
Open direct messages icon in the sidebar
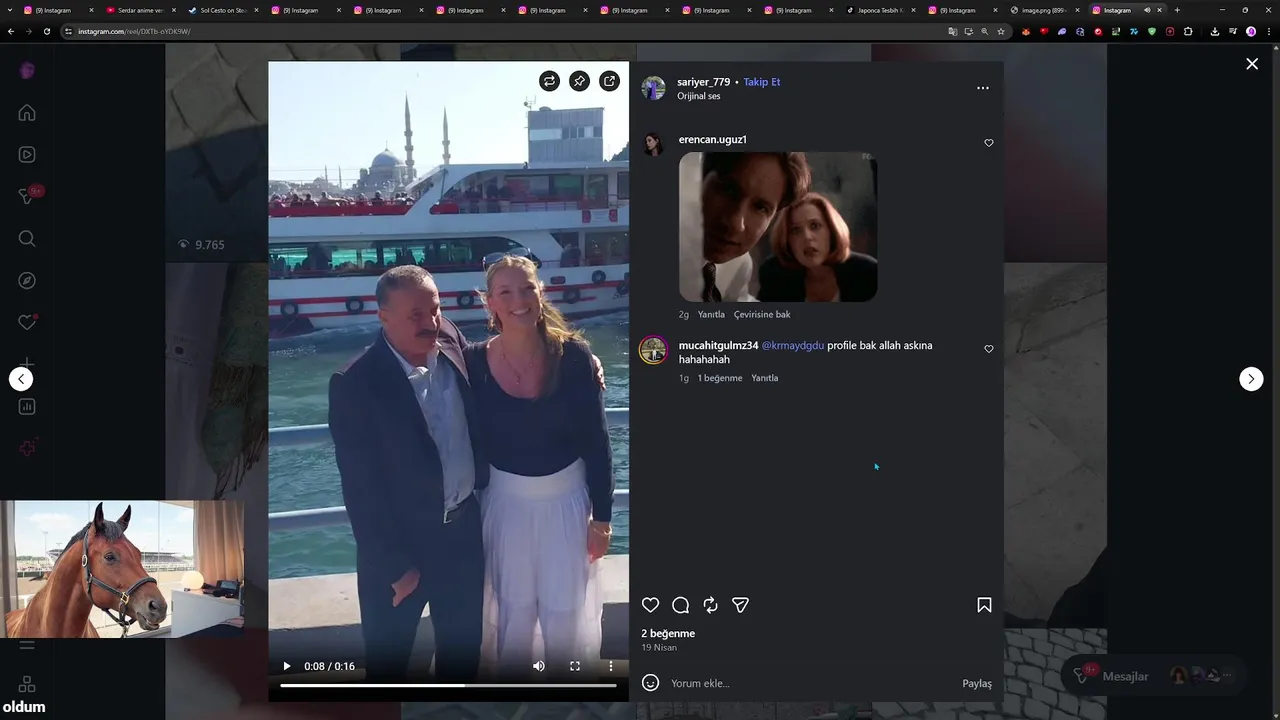[x=27, y=197]
